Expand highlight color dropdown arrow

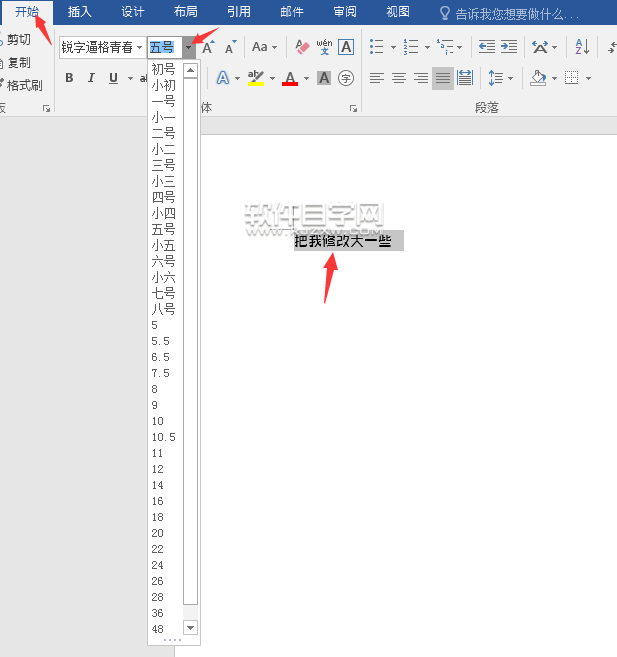(x=272, y=78)
